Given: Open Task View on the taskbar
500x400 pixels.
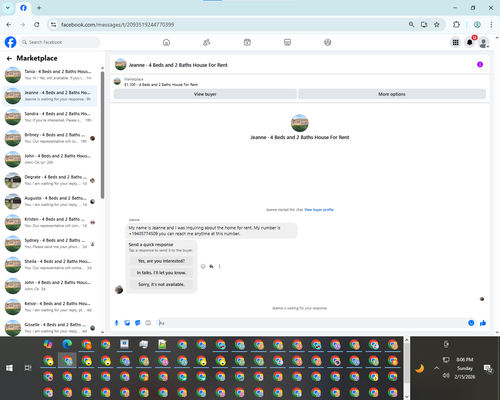Looking at the screenshot, I should tap(28, 368).
